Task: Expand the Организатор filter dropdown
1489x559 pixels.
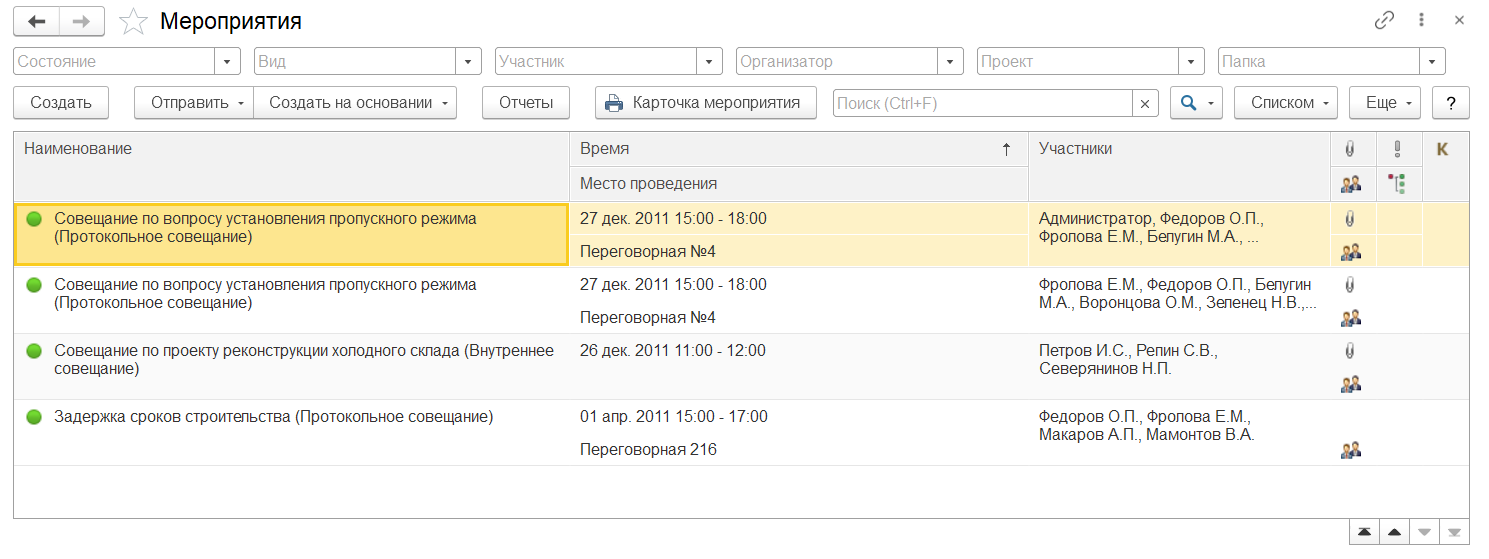Action: pos(950,62)
